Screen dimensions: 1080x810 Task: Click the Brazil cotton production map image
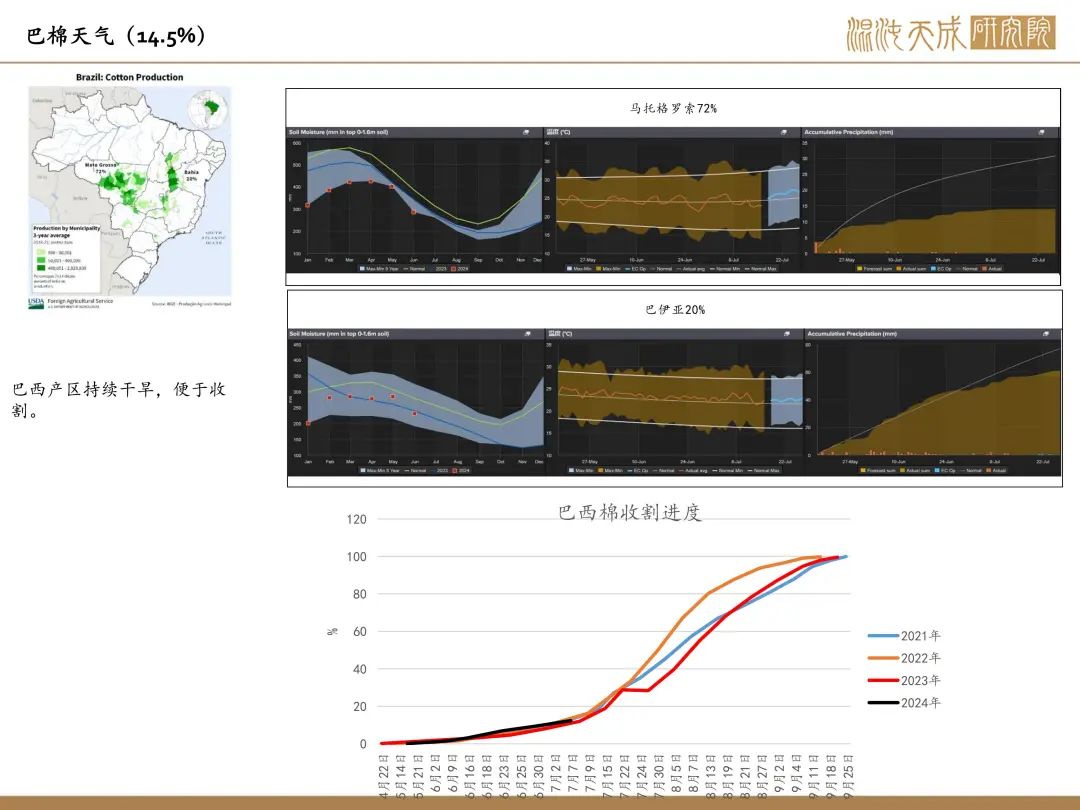click(x=129, y=191)
